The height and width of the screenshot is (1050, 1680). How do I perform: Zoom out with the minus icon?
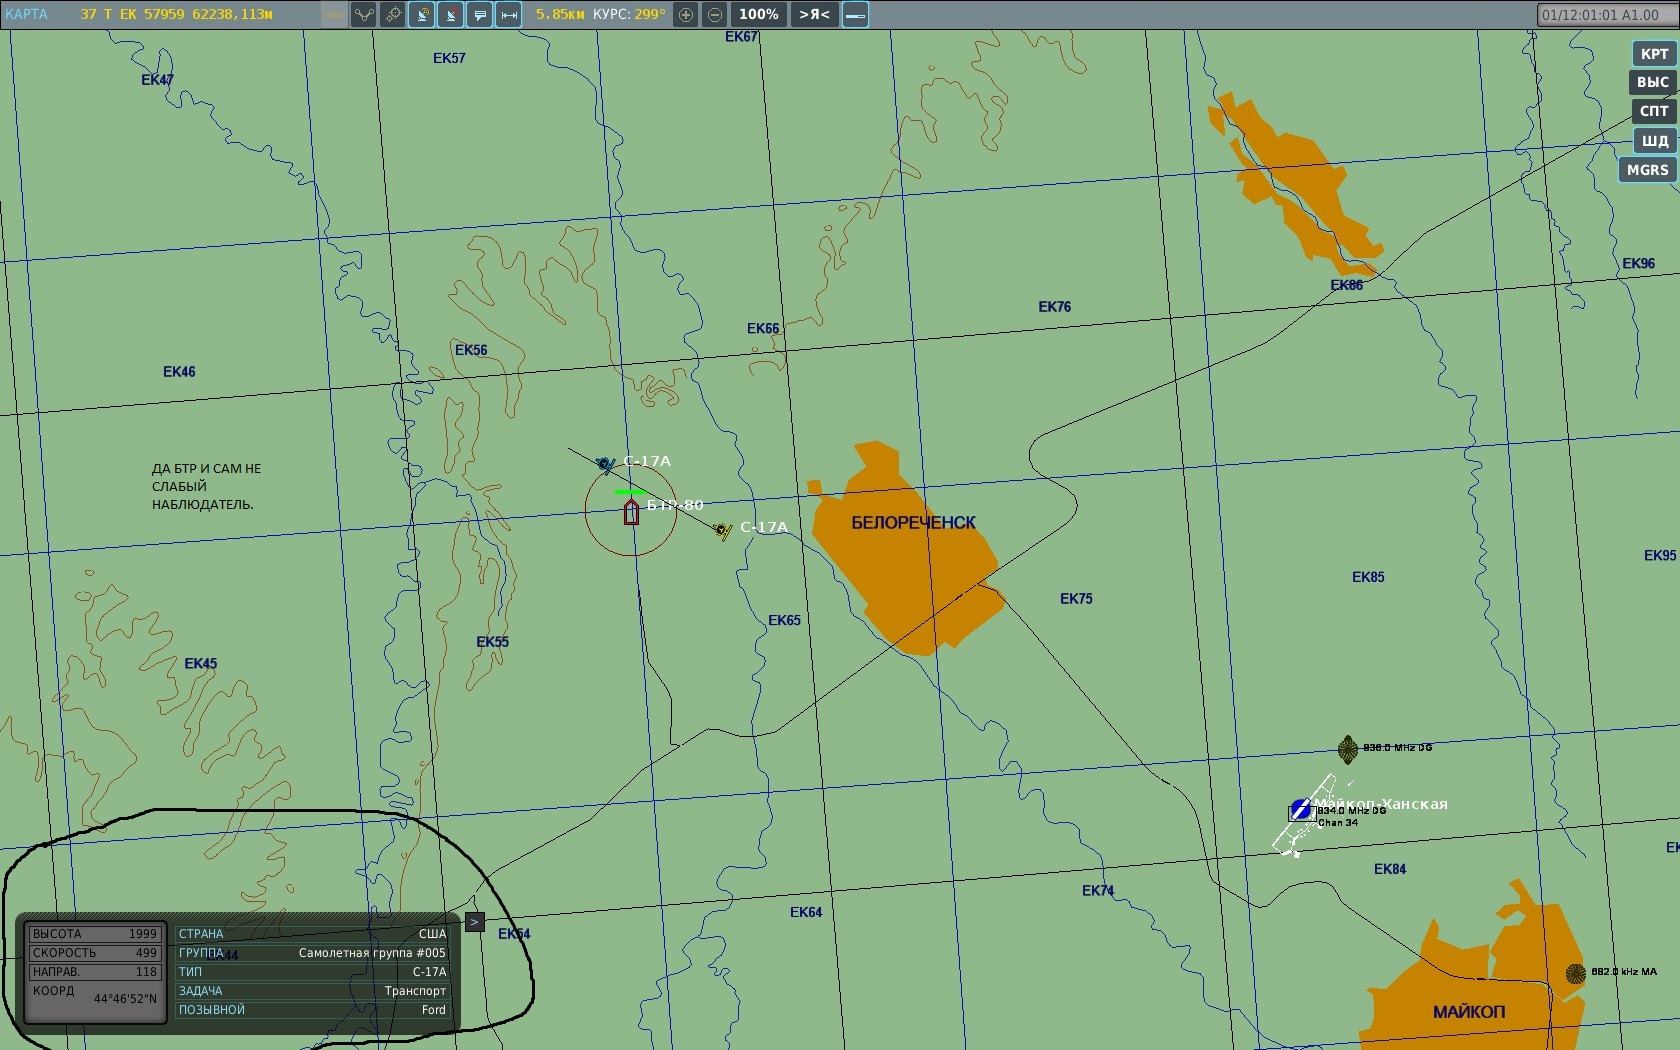[715, 14]
